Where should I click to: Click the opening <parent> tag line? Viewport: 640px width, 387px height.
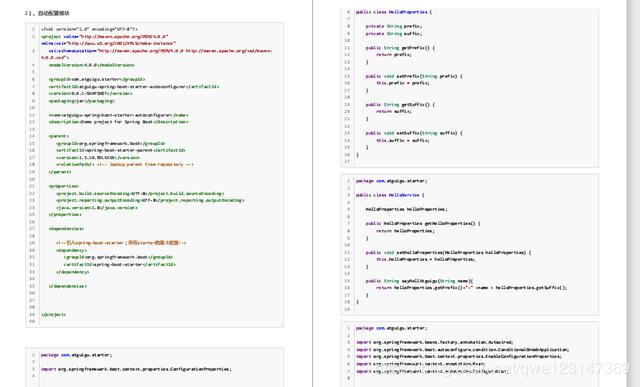point(59,136)
